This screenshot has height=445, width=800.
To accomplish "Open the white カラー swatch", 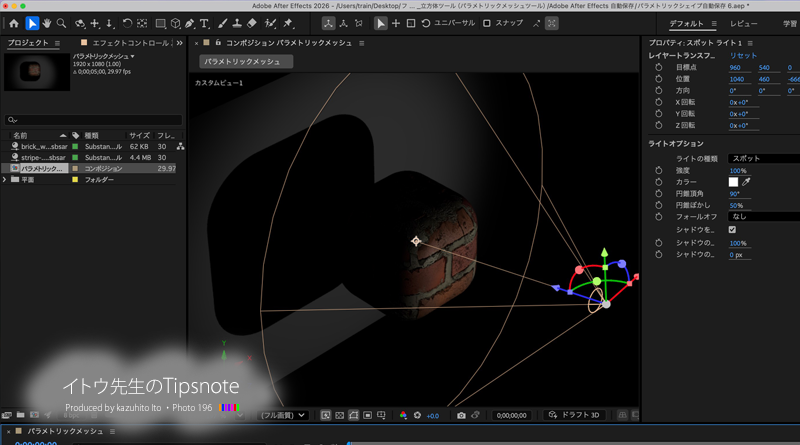I will tap(733, 181).
